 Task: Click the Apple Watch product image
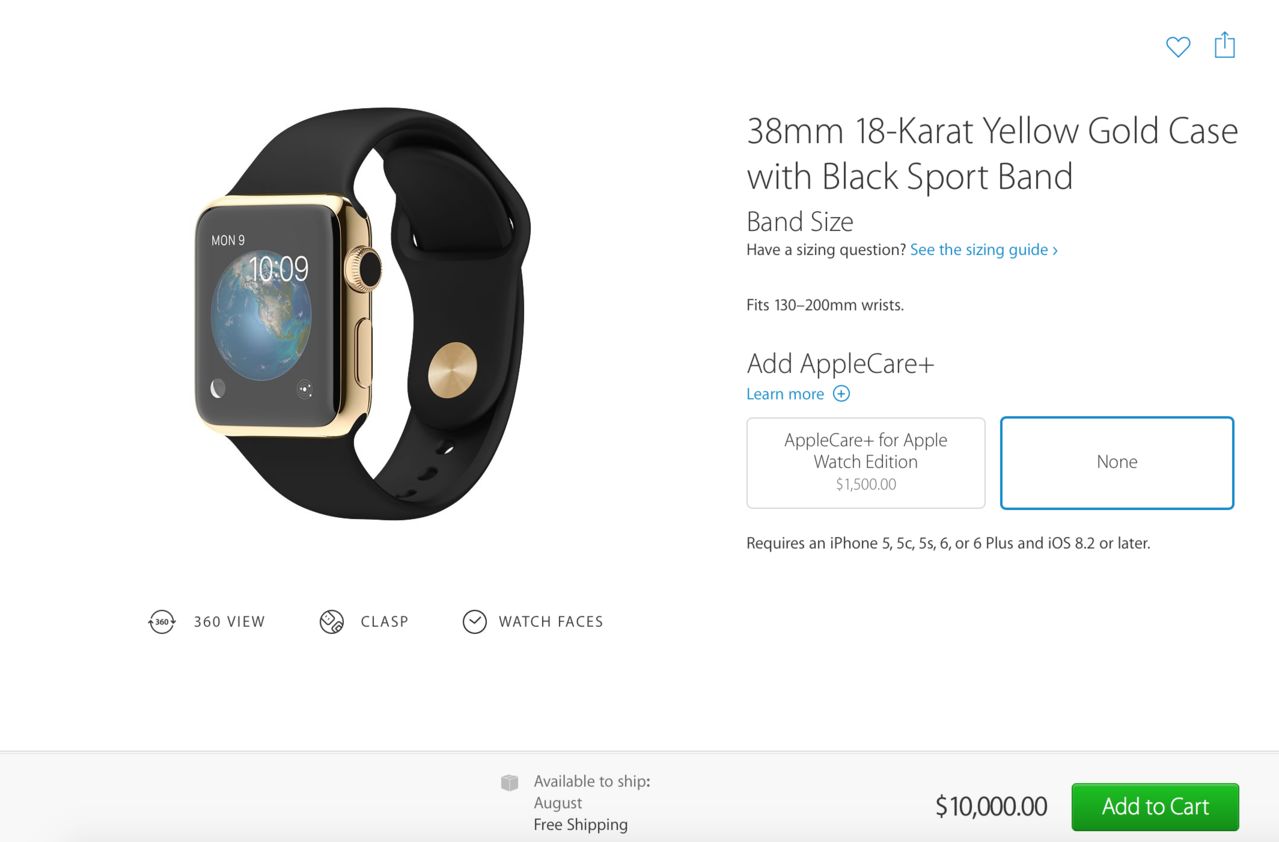(362, 313)
